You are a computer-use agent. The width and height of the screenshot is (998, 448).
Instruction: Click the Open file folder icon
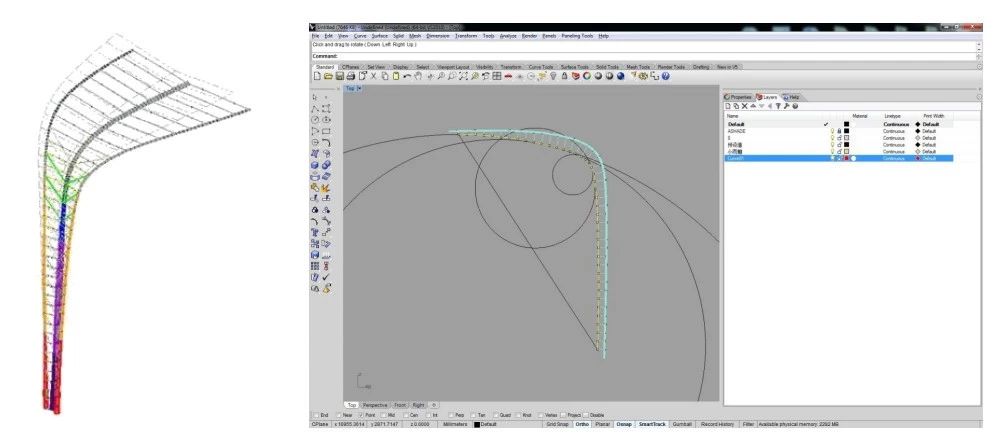click(x=328, y=76)
